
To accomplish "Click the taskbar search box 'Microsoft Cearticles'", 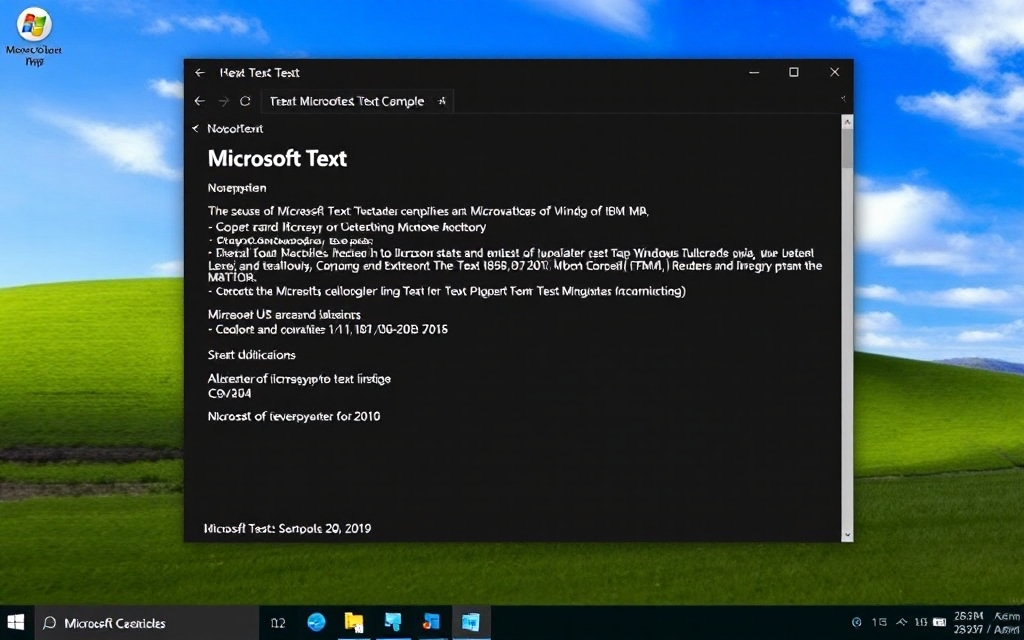I will click(x=145, y=623).
